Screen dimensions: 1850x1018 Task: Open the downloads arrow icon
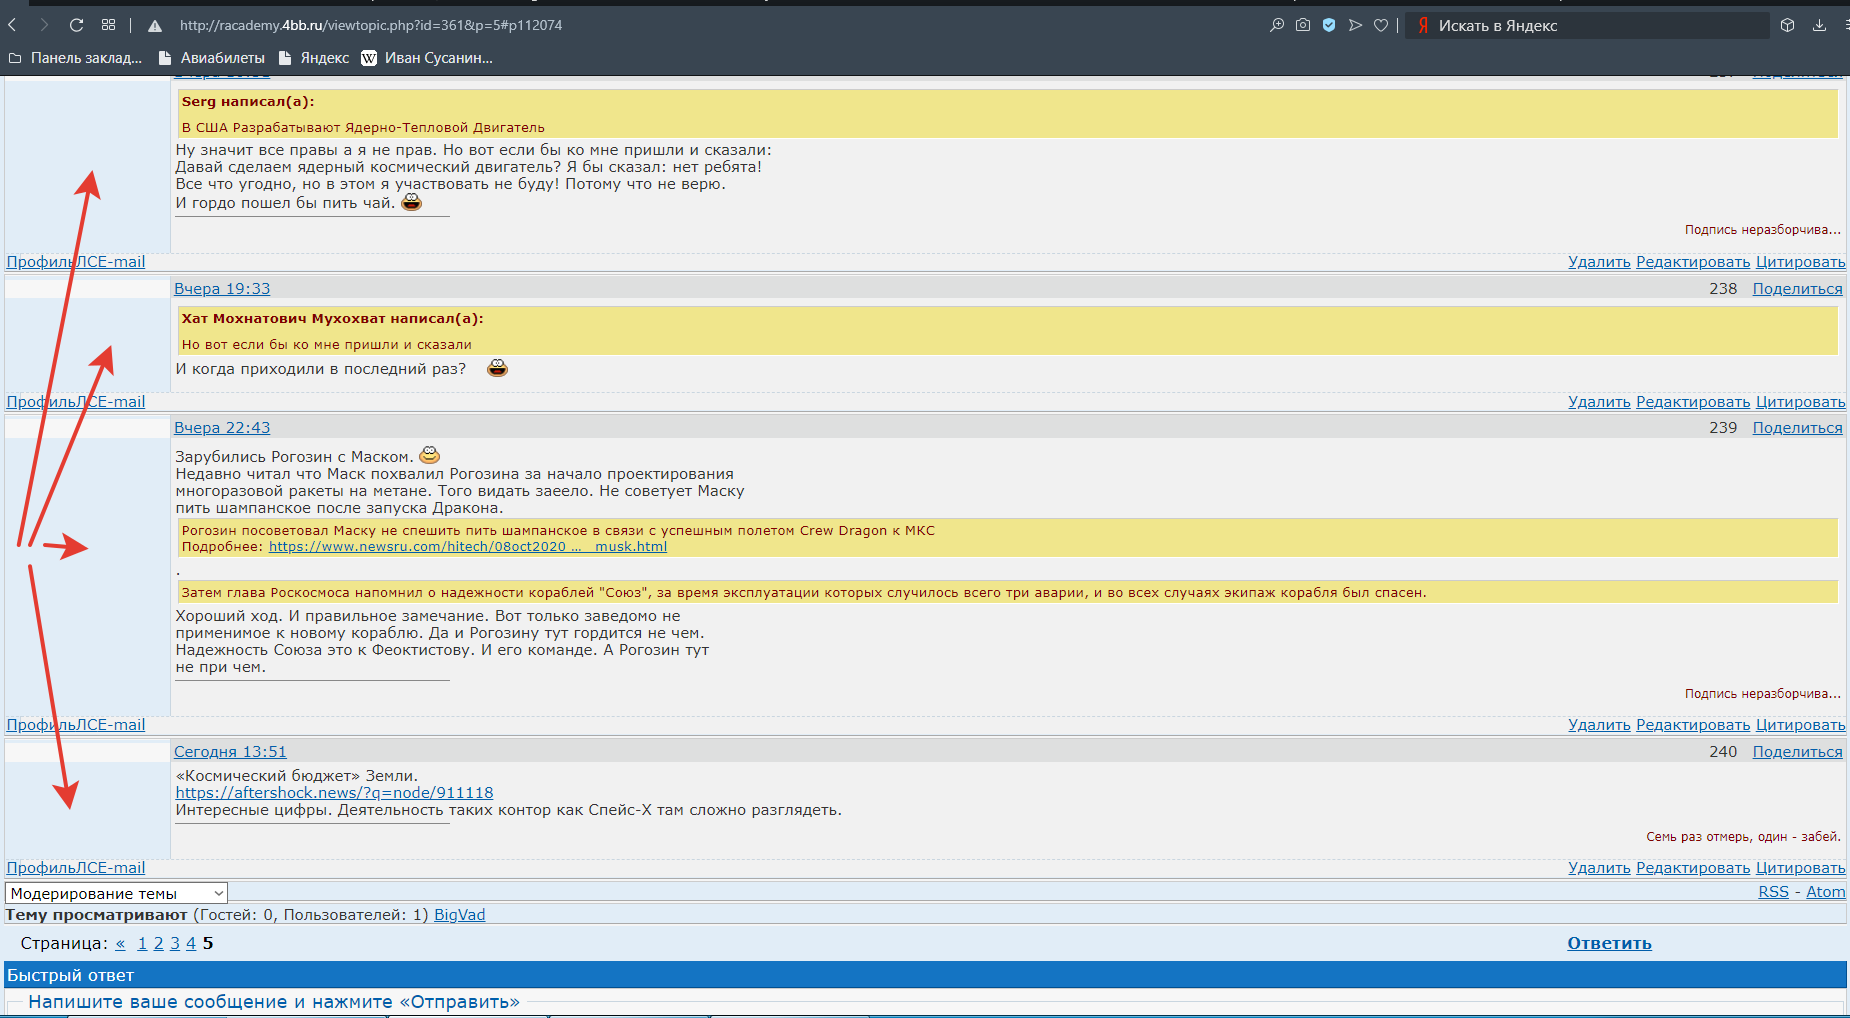pos(1819,25)
